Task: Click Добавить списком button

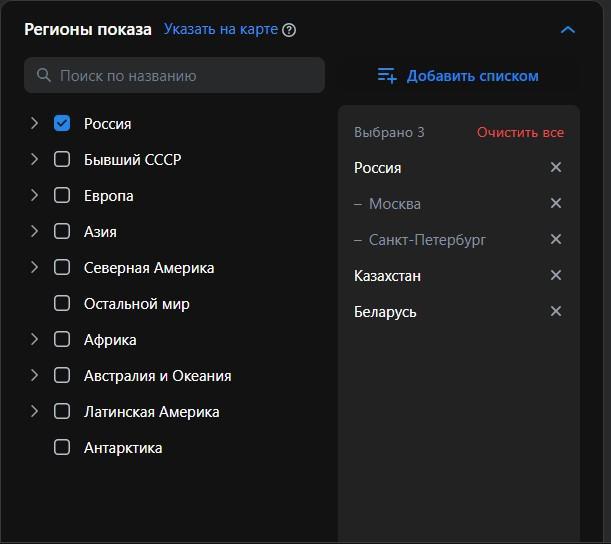Action: (472, 76)
